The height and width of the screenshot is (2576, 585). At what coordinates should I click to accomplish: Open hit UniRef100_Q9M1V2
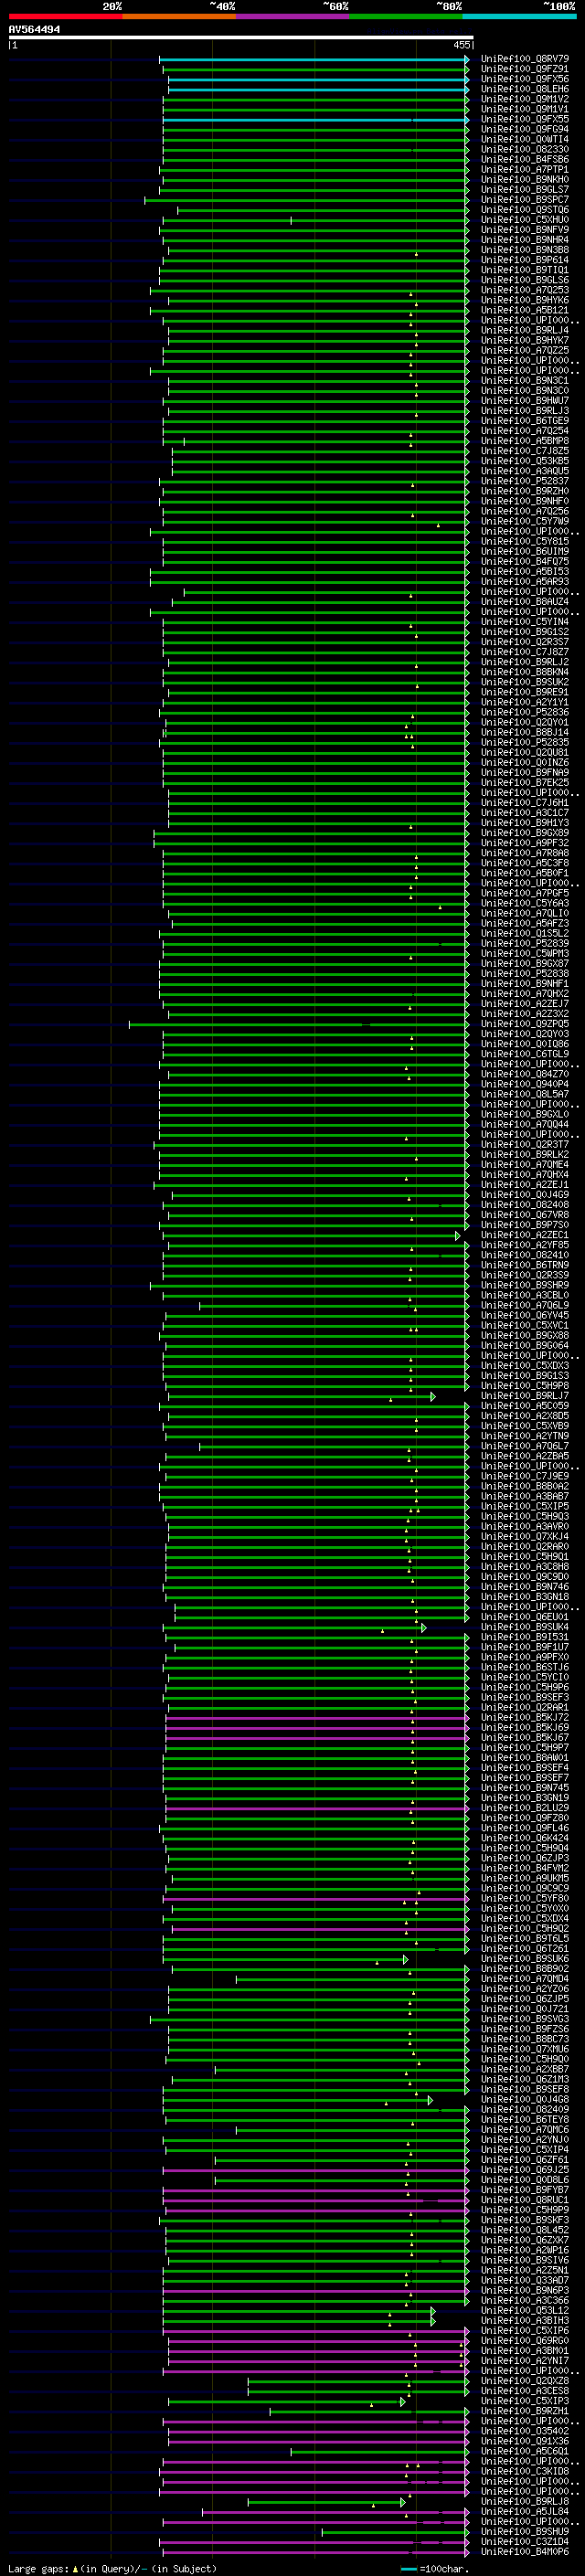click(x=524, y=99)
